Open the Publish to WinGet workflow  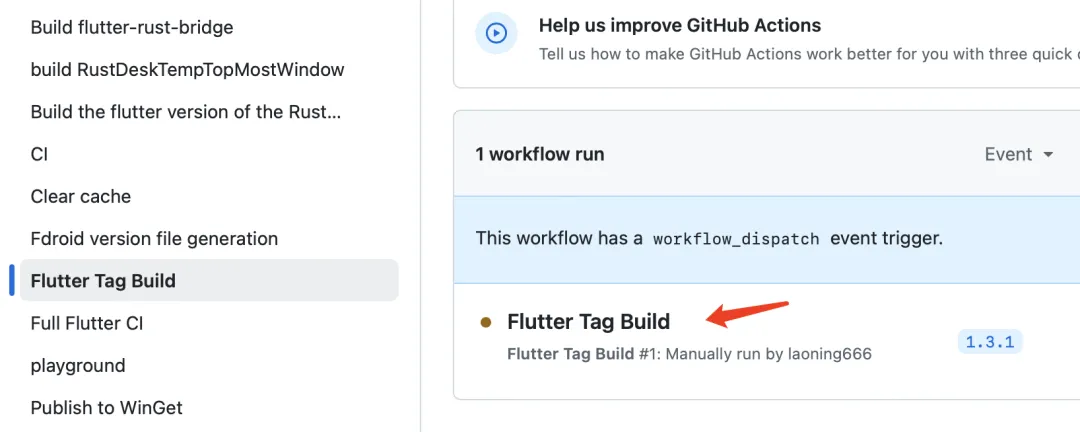pyautogui.click(x=107, y=407)
